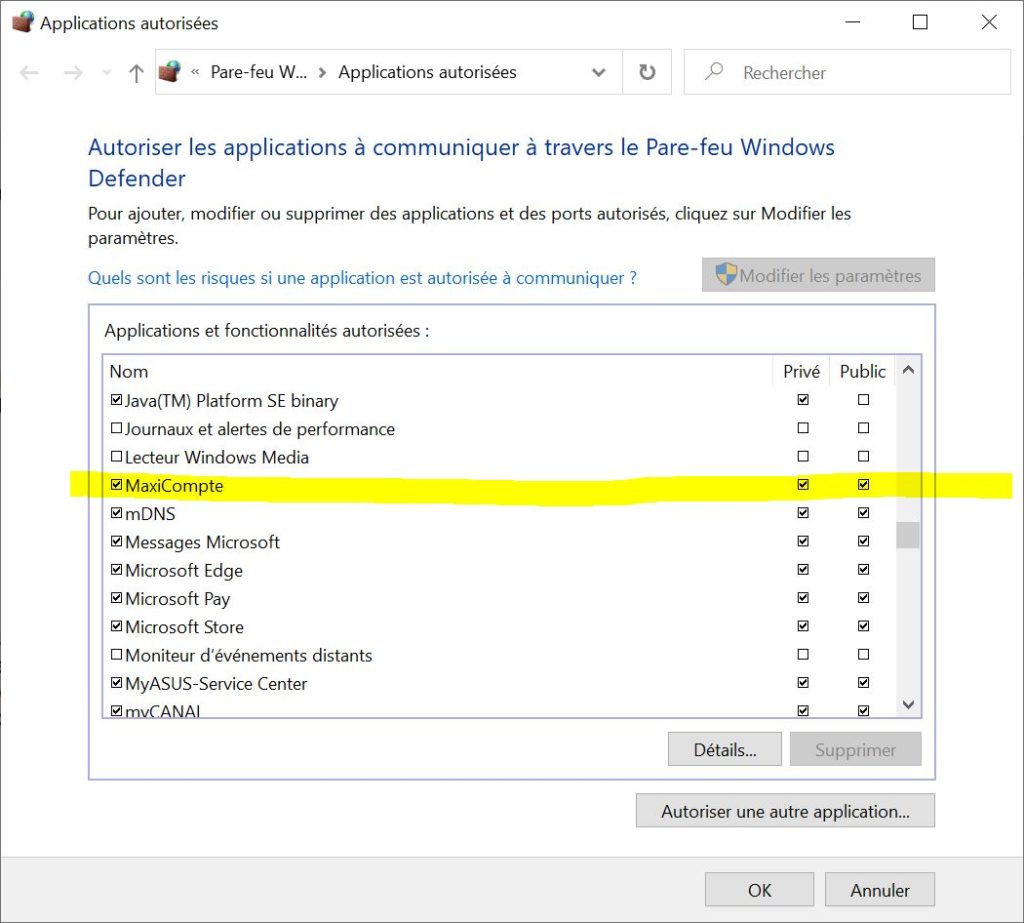Toggle the Java(TM) Platform SE binary name checkbox
1024x923 pixels.
coord(116,400)
